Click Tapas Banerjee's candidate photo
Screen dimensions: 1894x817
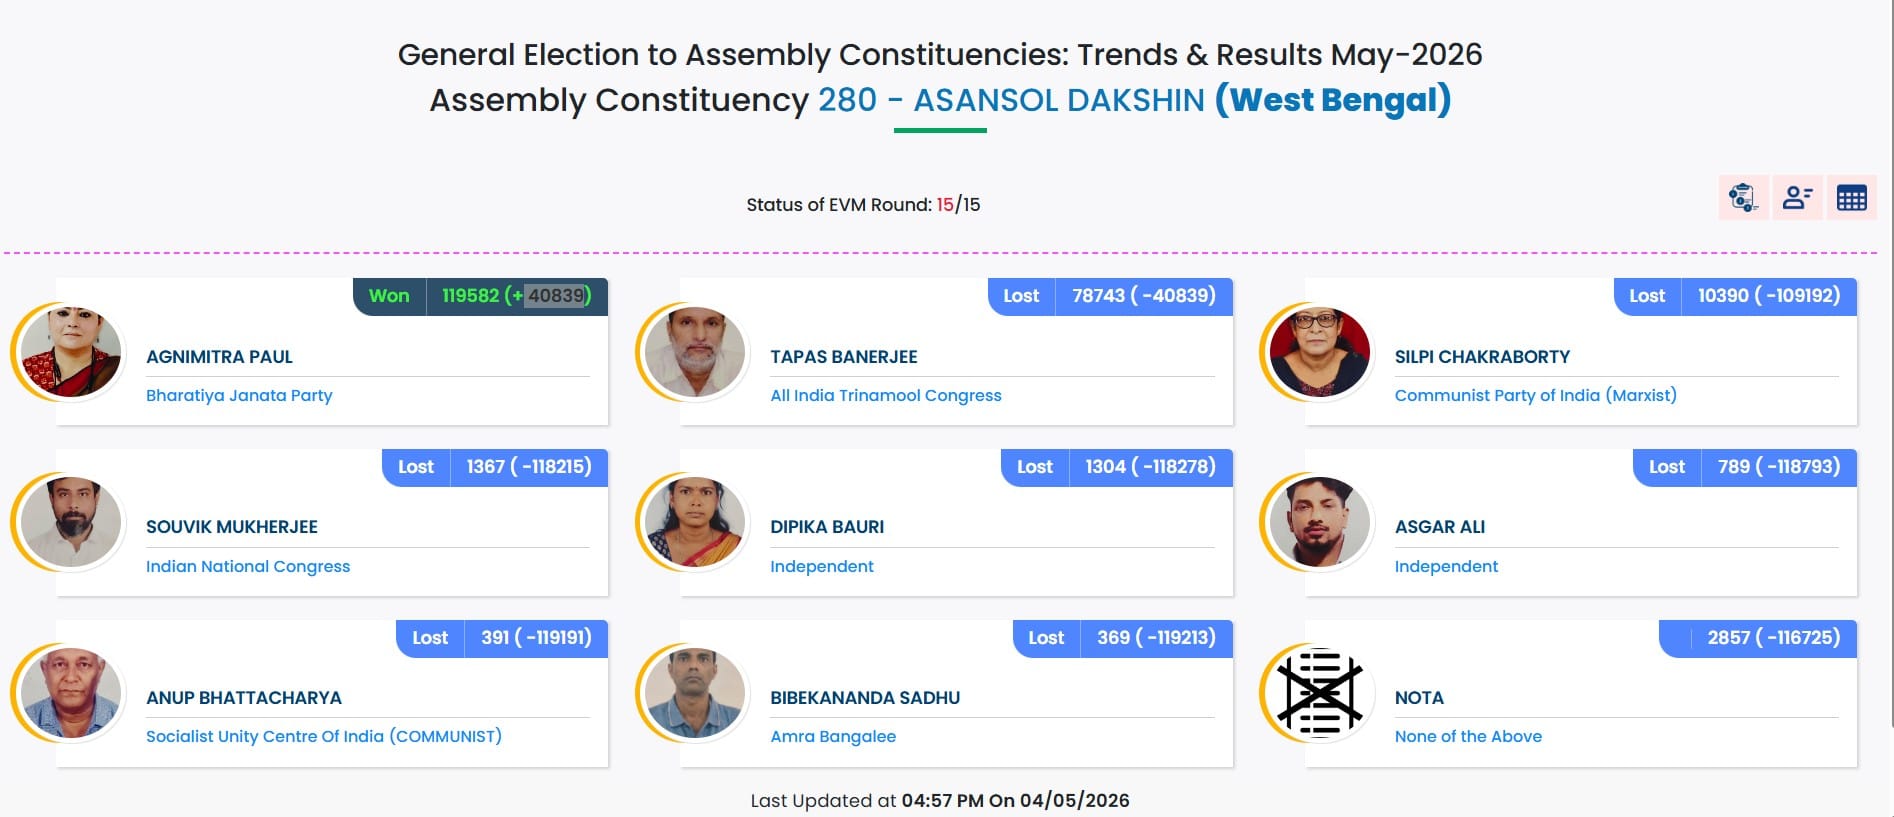(x=695, y=352)
